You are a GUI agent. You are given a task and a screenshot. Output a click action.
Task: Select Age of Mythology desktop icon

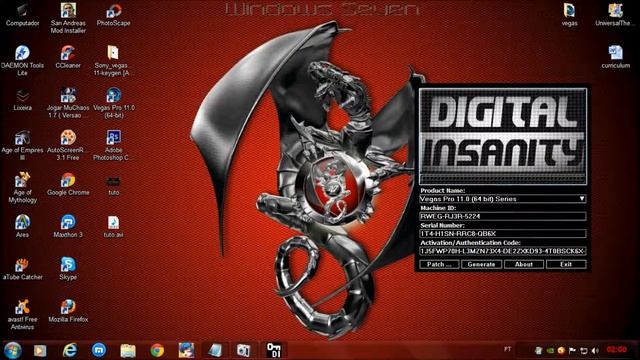pos(22,188)
